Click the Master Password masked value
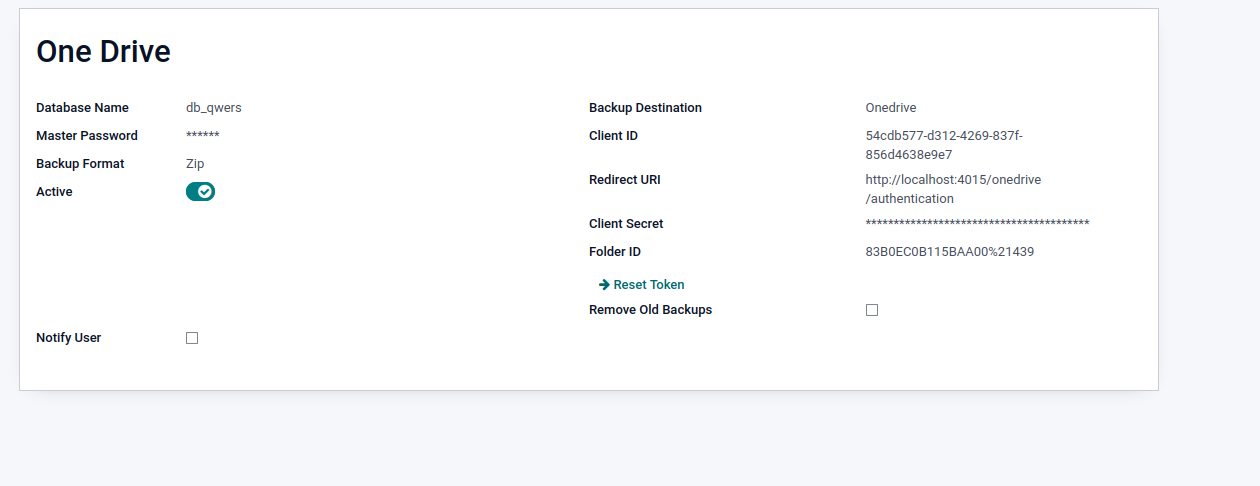The width and height of the screenshot is (1260, 486). pos(203,136)
